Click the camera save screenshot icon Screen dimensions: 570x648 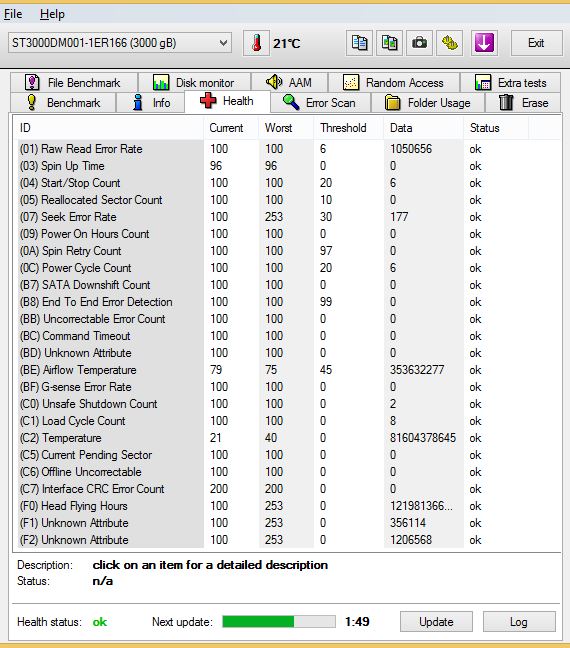420,43
